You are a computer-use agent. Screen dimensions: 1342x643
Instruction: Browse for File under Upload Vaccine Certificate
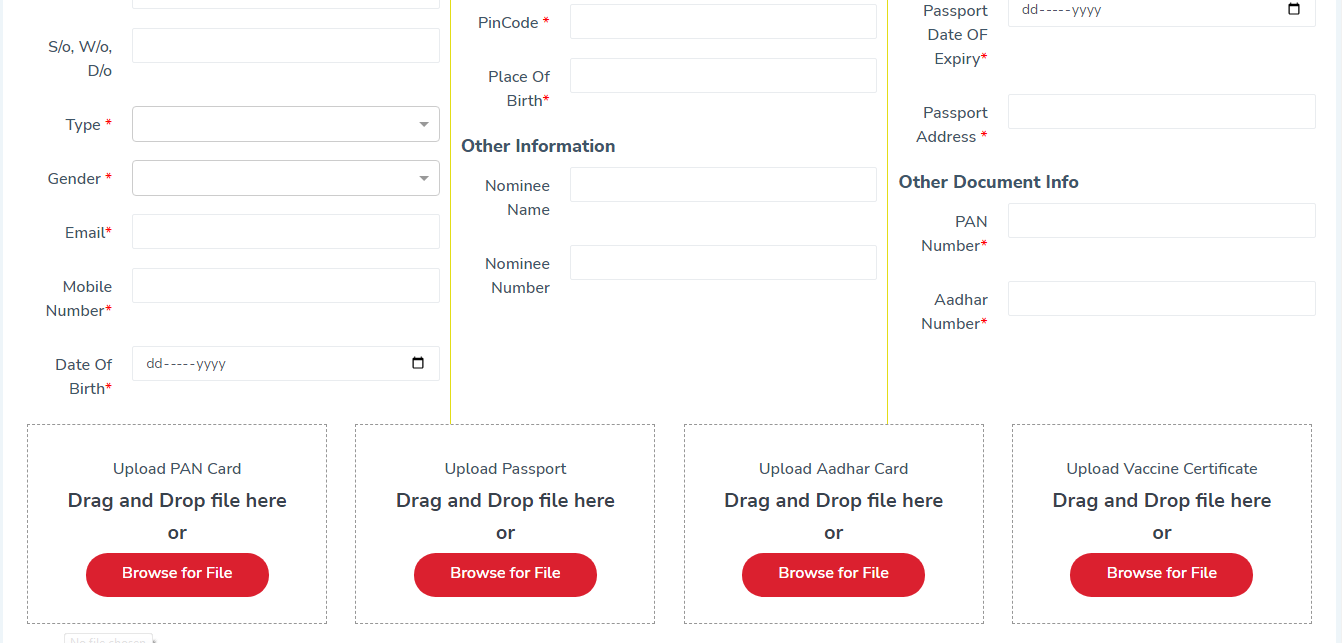(x=1161, y=574)
